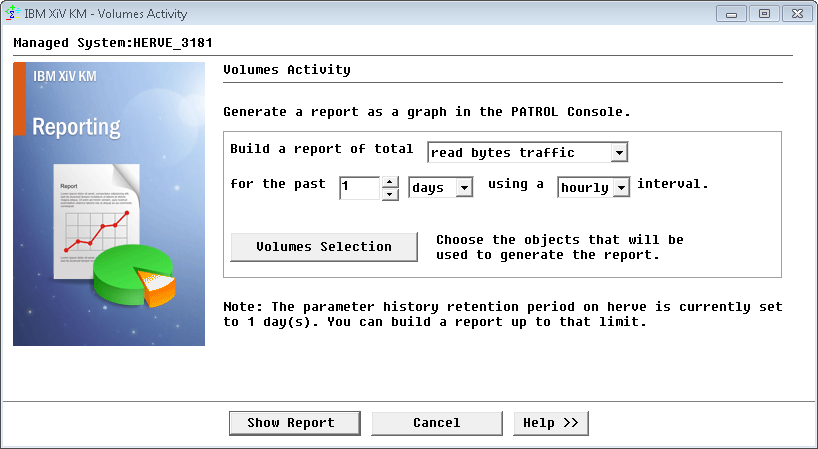The height and width of the screenshot is (449, 818).
Task: Click the note about retention period
Action: click(503, 314)
